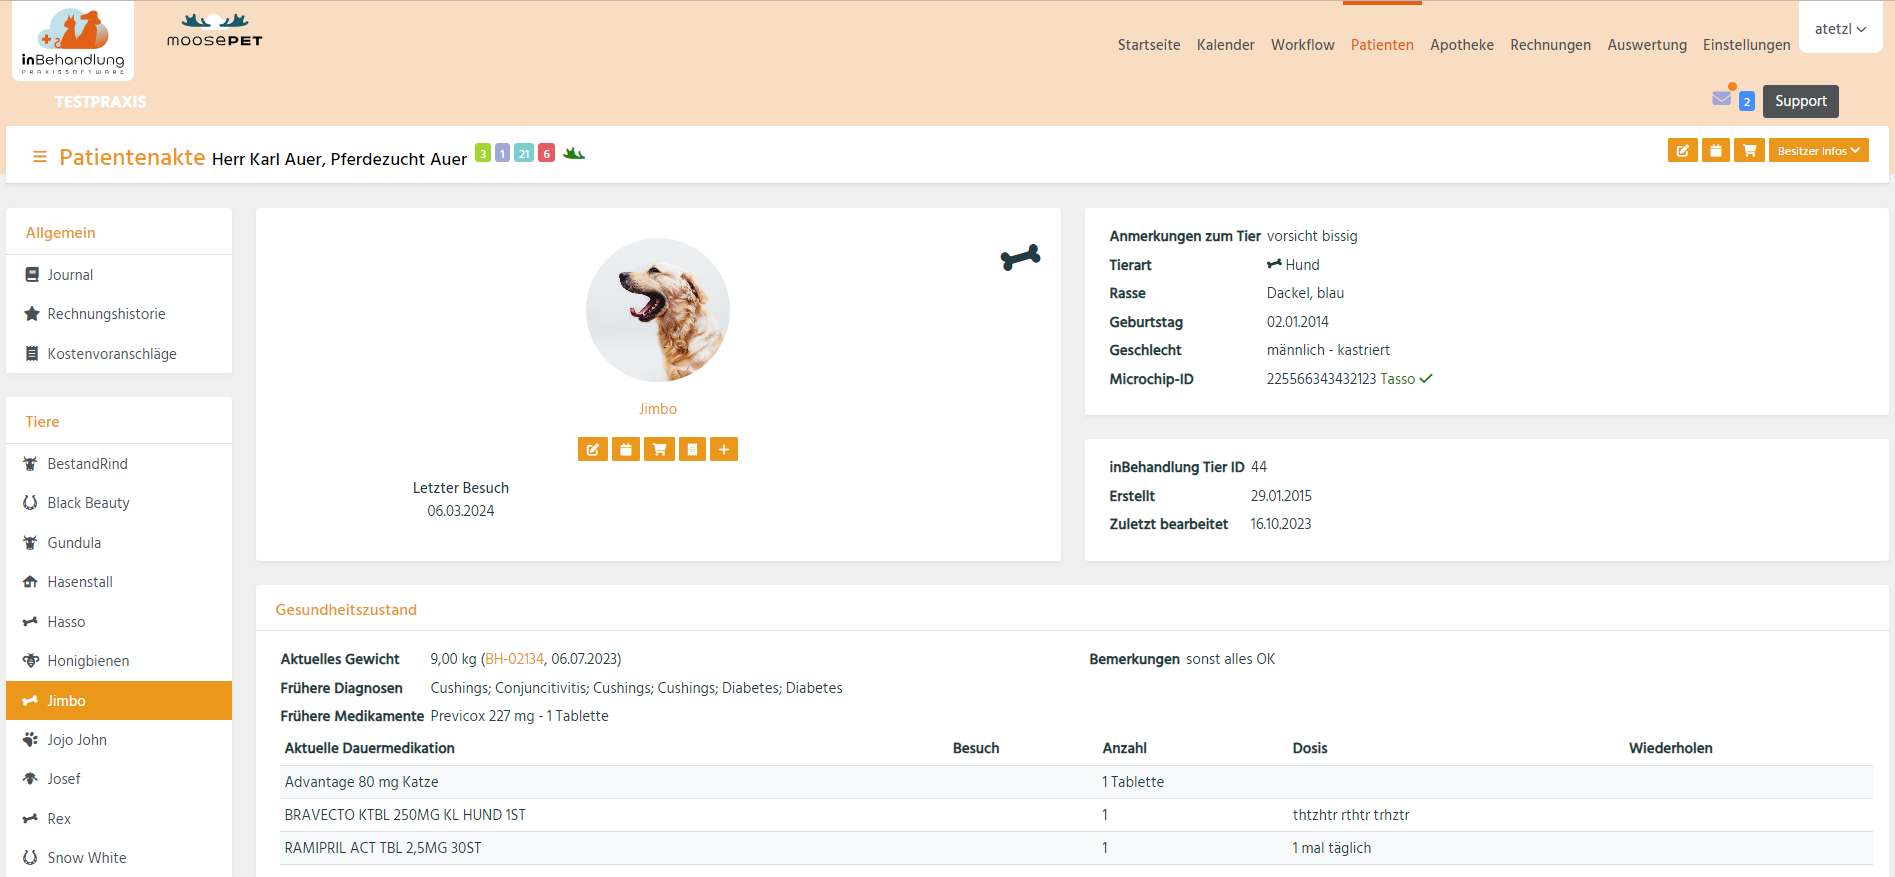Screen dimensions: 1895x877
Task: Click the moosePET logo
Action: coord(215,30)
